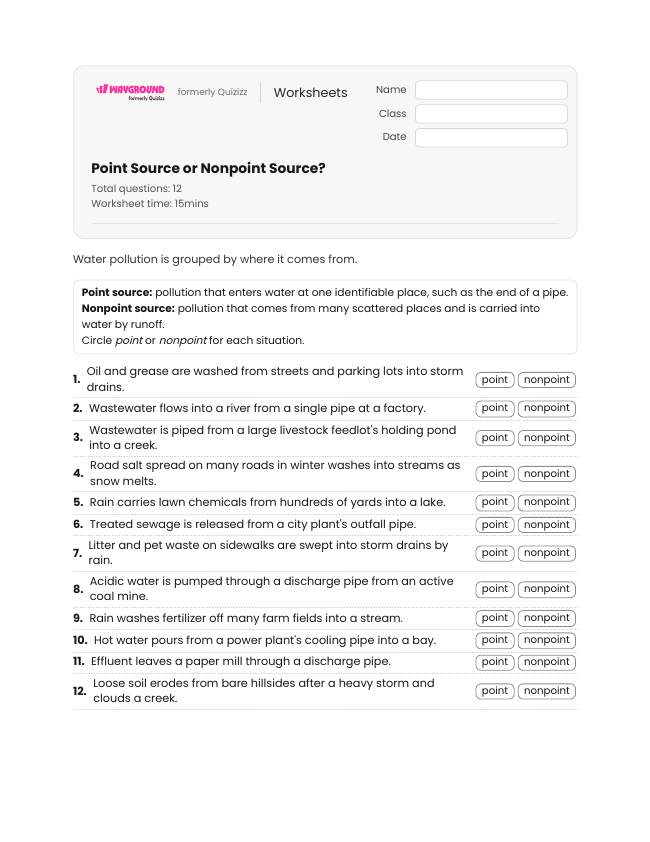The height and width of the screenshot is (842, 650).
Task: Choose 'point' for question 11 paper mill
Action: click(495, 662)
